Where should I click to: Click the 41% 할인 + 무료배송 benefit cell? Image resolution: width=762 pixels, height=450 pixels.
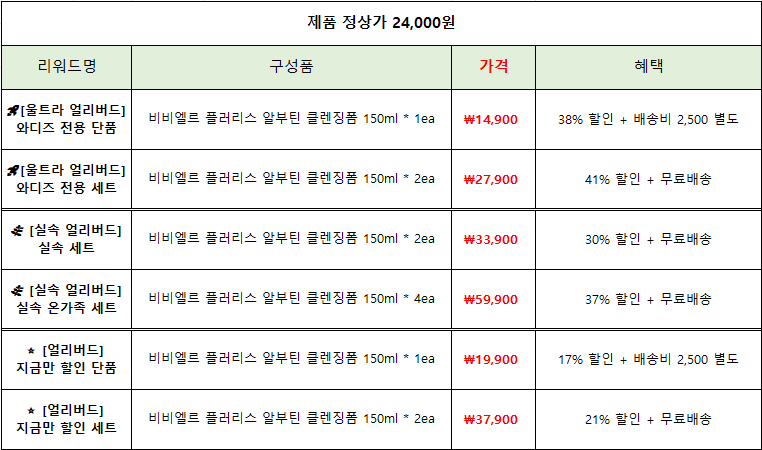[648, 179]
